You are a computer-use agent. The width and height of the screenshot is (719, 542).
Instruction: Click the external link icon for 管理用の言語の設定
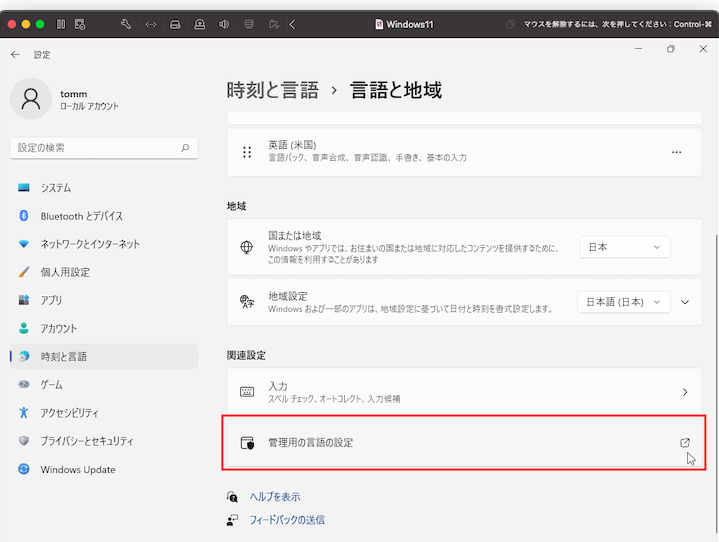pyautogui.click(x=685, y=442)
